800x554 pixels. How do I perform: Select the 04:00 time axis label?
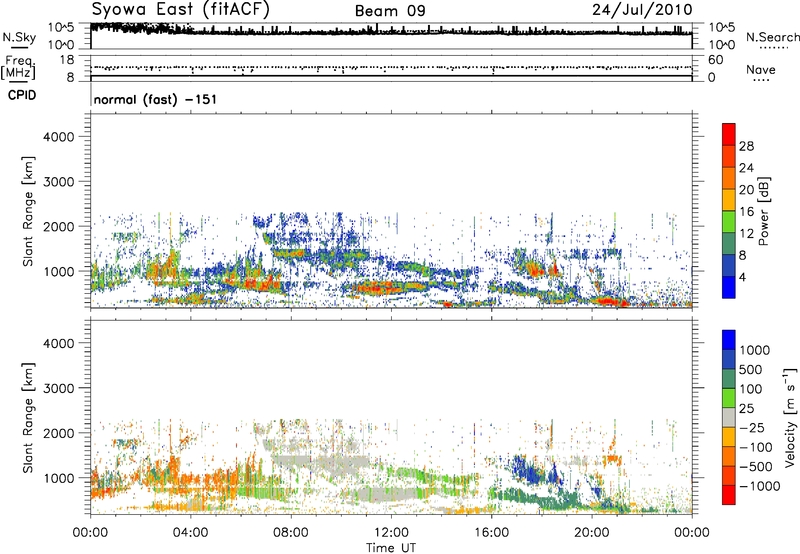point(190,532)
